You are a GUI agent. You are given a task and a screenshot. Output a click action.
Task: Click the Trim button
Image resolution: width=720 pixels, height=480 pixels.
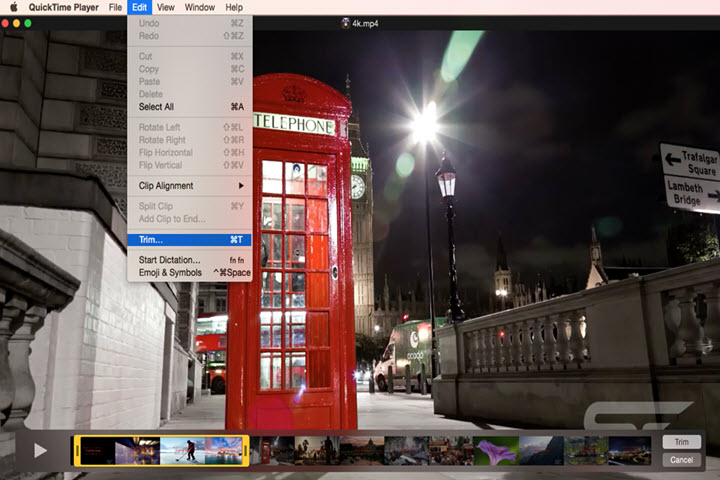(x=681, y=442)
